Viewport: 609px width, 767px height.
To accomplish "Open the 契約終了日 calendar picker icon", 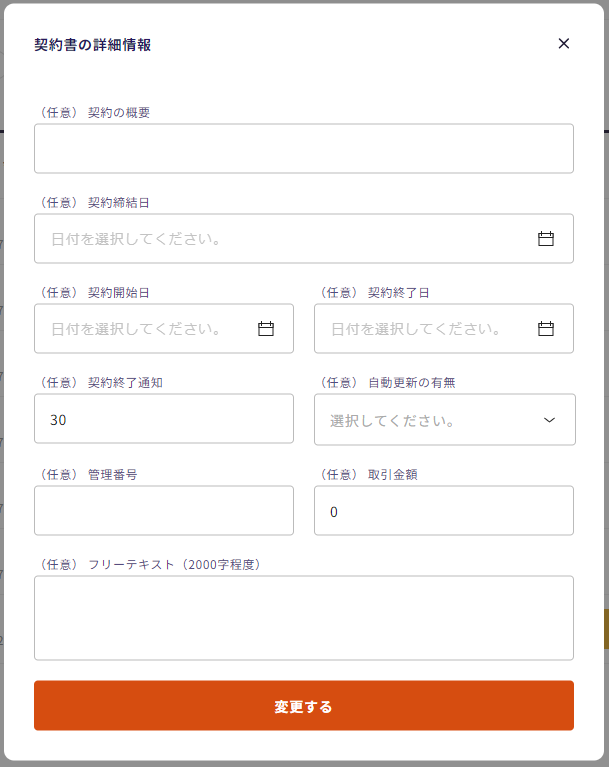I will point(546,329).
